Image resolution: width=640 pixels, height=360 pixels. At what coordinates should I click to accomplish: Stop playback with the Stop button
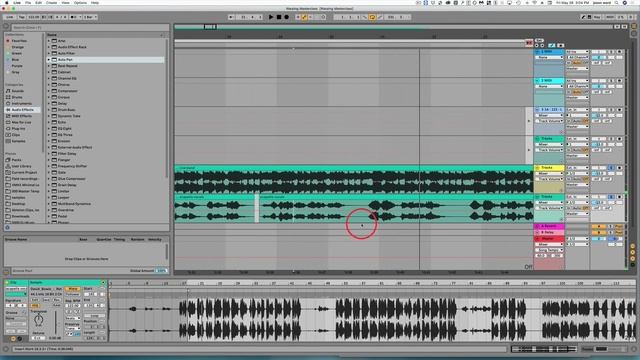point(279,17)
